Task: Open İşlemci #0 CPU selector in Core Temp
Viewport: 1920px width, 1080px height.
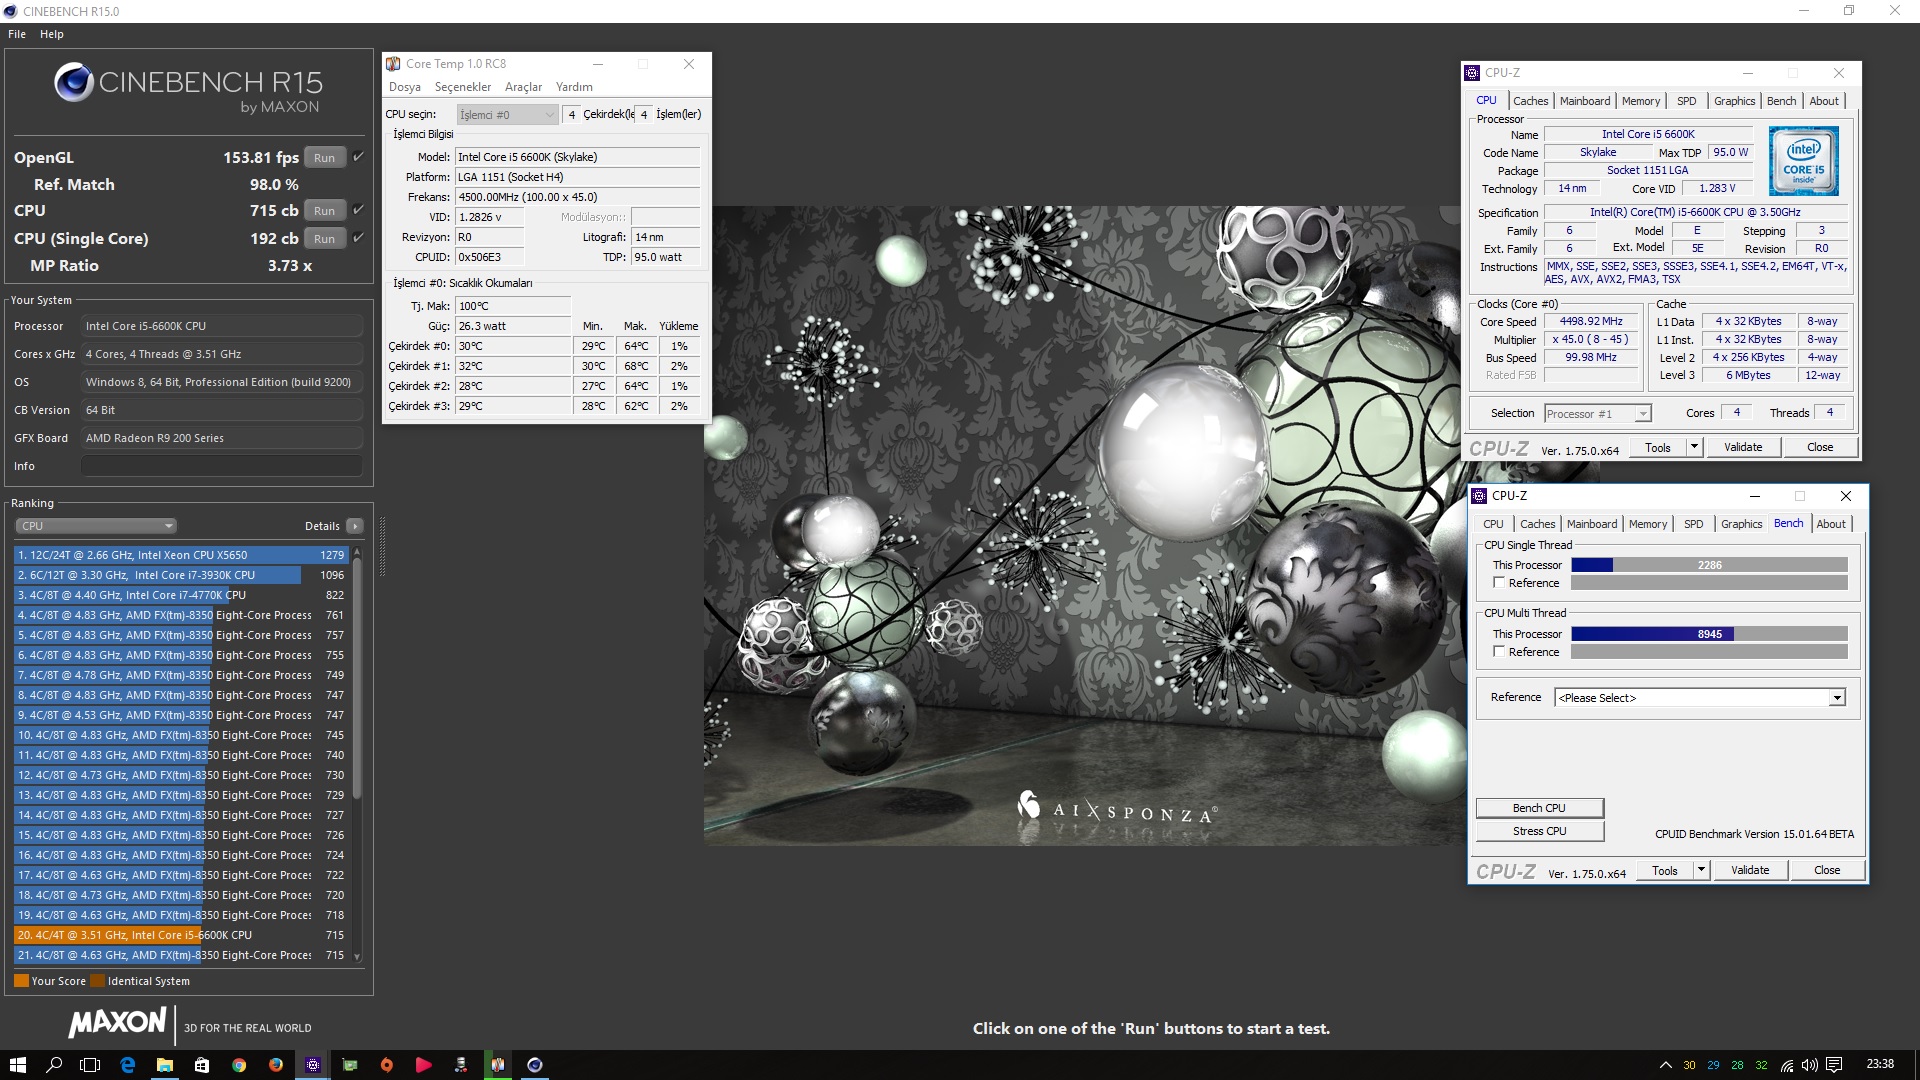Action: pyautogui.click(x=507, y=115)
